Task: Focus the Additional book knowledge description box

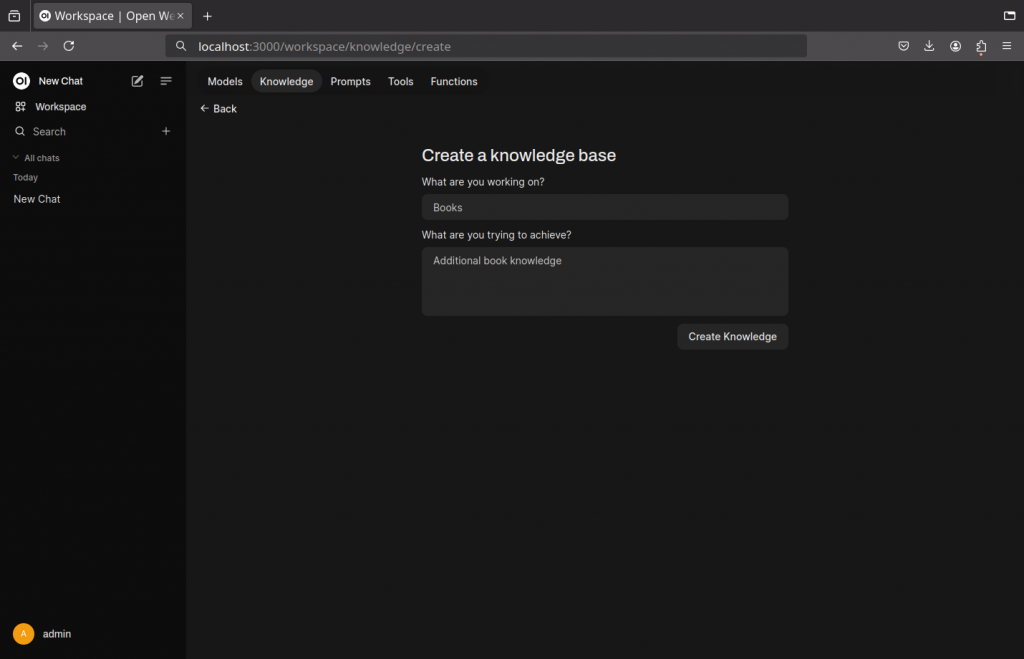Action: click(605, 281)
